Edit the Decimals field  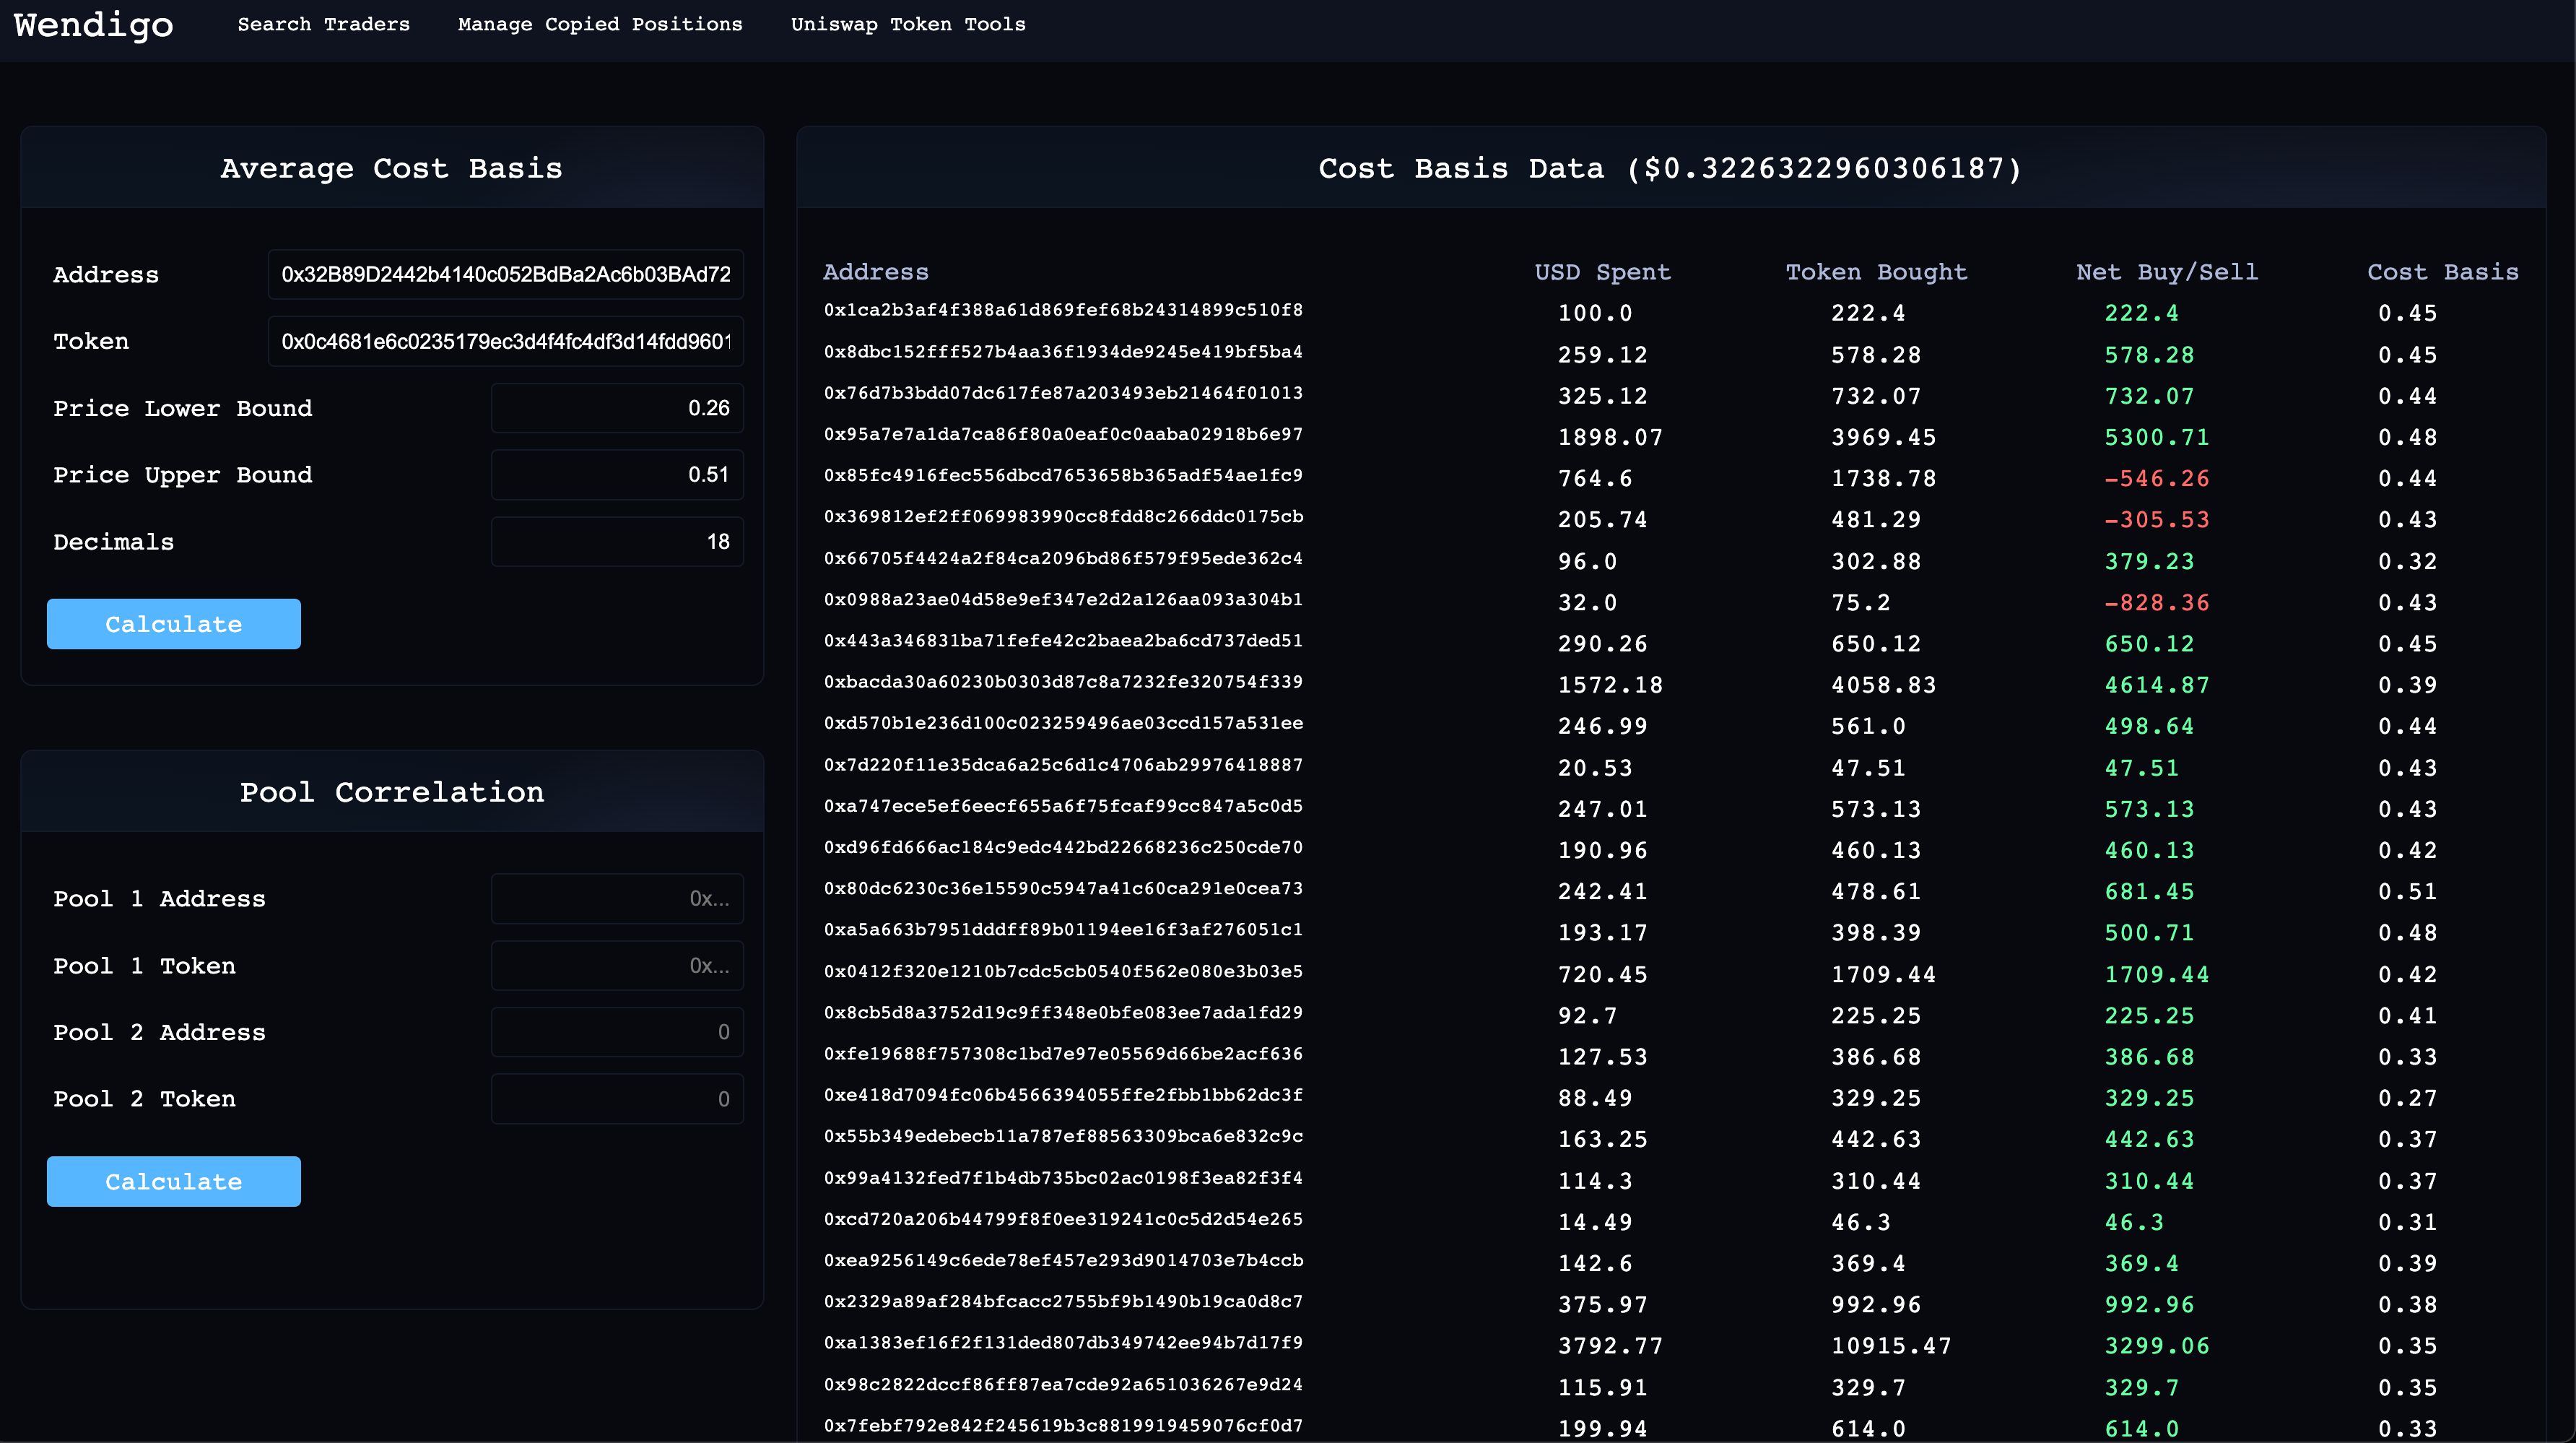coord(617,541)
